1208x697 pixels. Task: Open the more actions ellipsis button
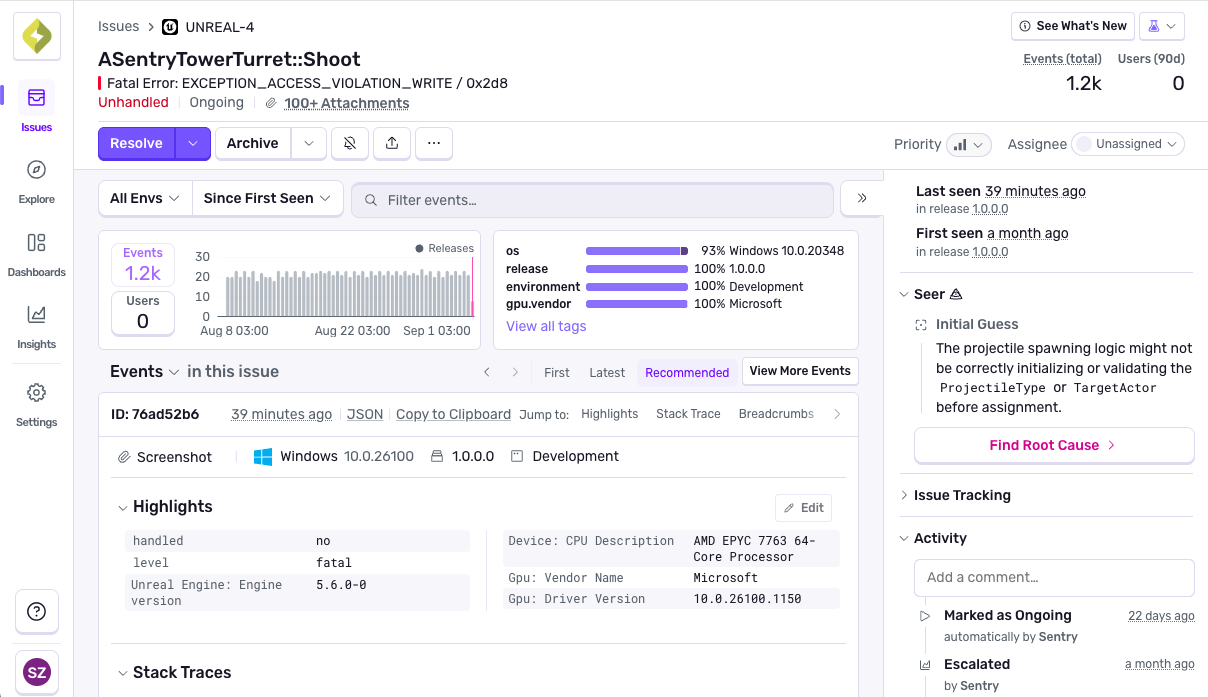click(434, 143)
